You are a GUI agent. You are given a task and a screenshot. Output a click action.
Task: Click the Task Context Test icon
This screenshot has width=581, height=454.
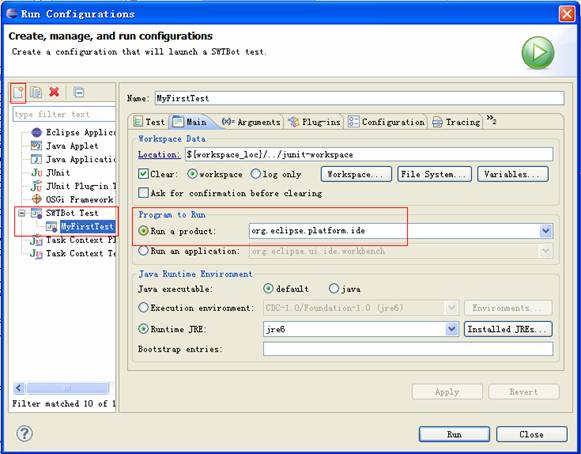click(36, 254)
